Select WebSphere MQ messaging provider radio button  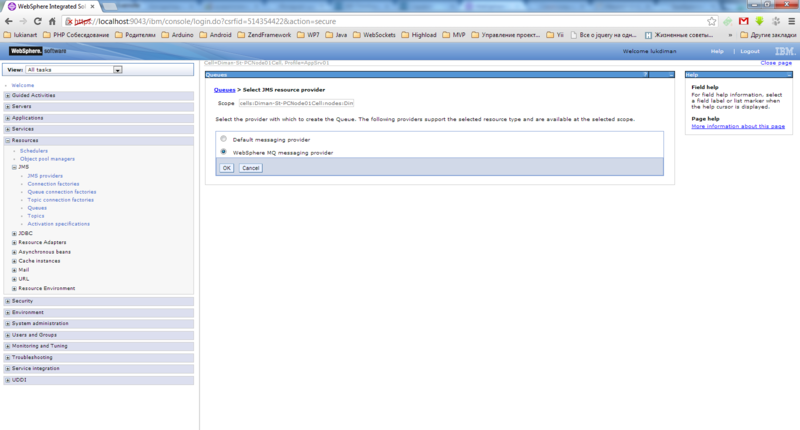[223, 151]
